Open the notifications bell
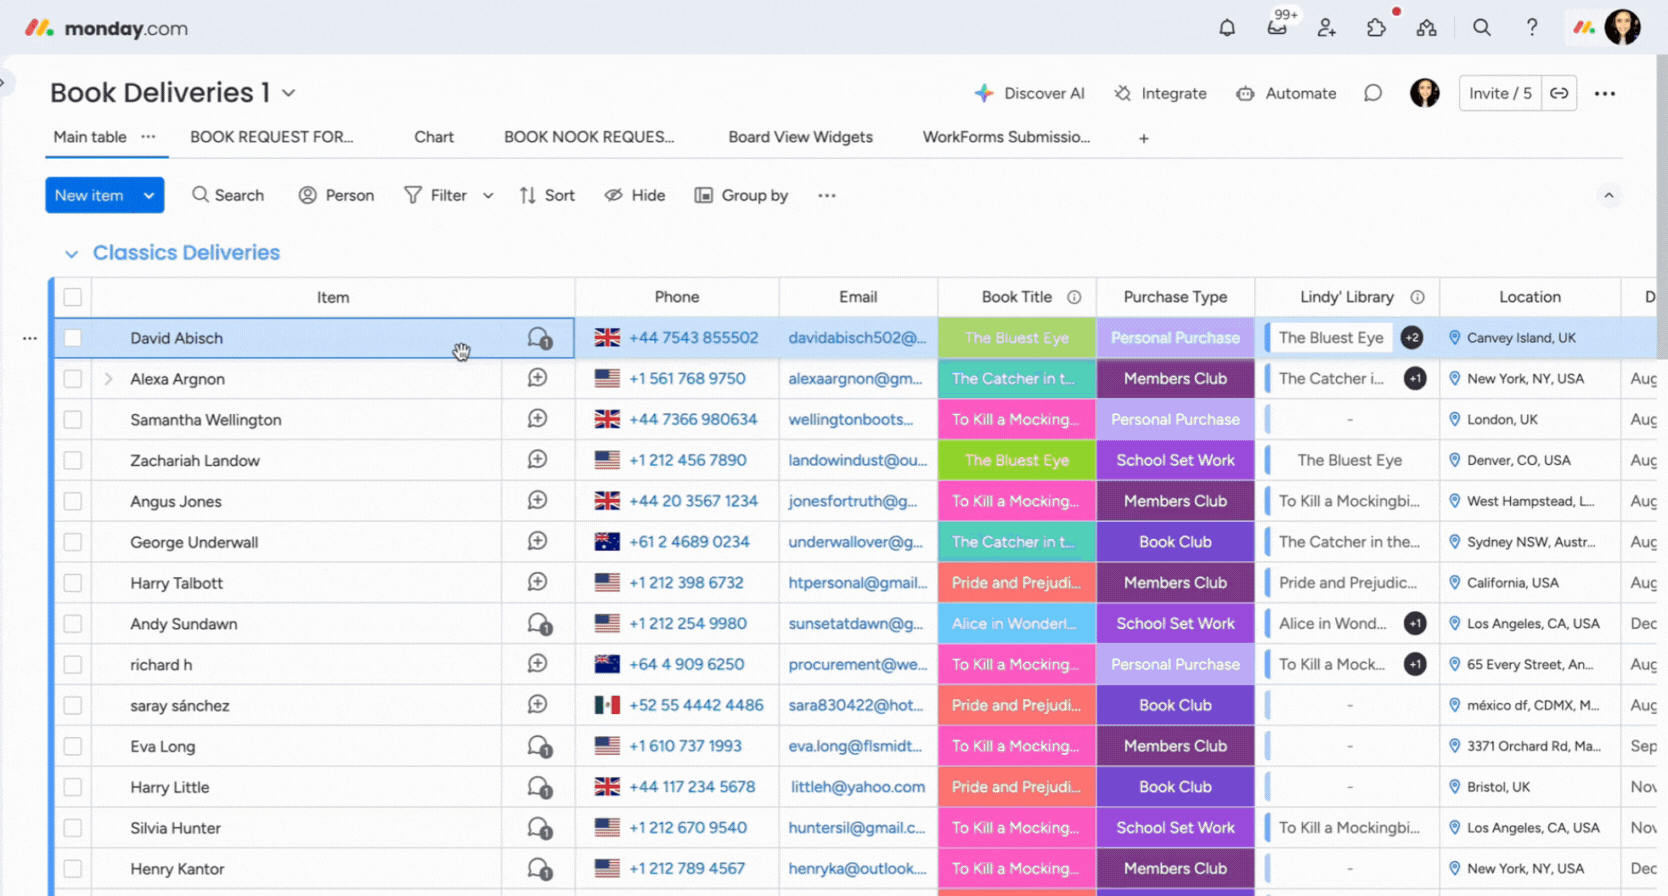The width and height of the screenshot is (1668, 896). 1227,28
